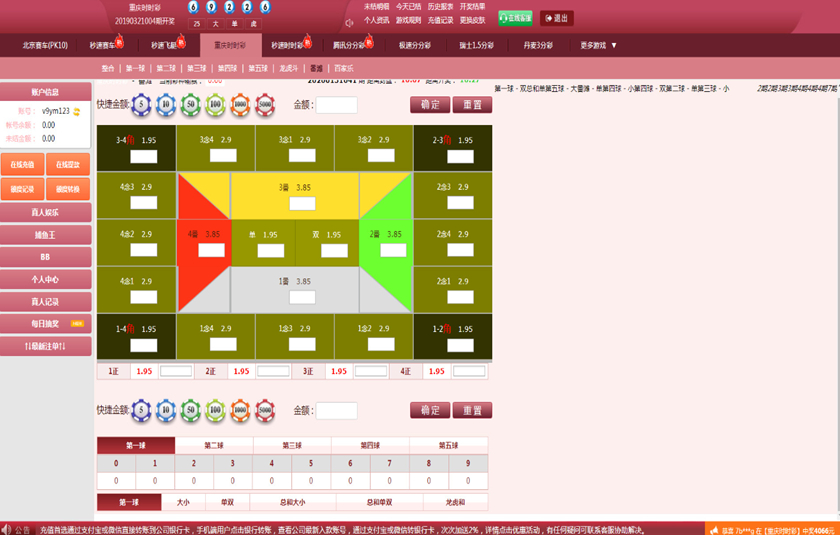Click the 公告 announcement speaker icon
Viewport: 840px width, 535px height.
tap(7, 529)
